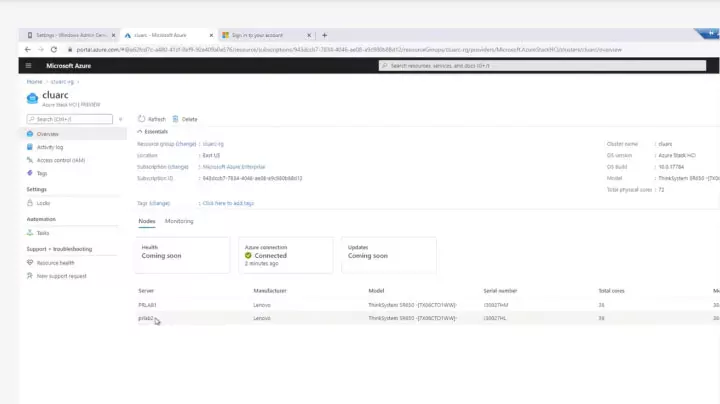
Task: Click the Tasks sidebar icon
Action: coord(30,233)
